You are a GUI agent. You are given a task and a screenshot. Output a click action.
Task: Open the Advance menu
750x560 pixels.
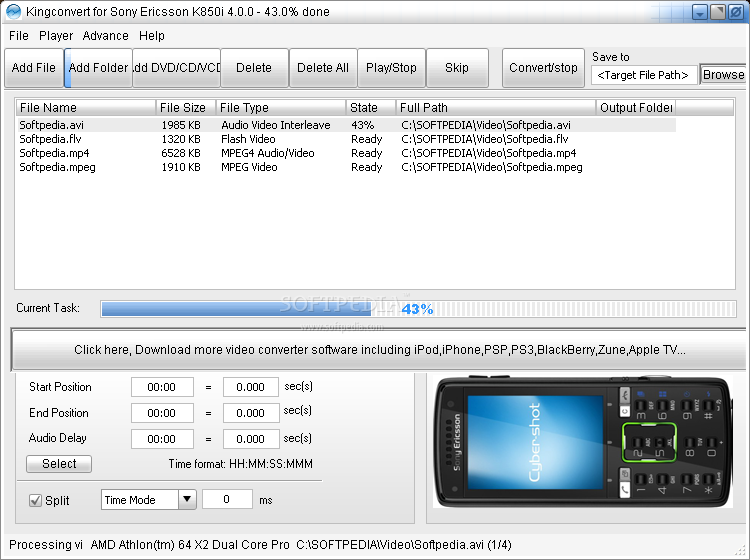105,36
